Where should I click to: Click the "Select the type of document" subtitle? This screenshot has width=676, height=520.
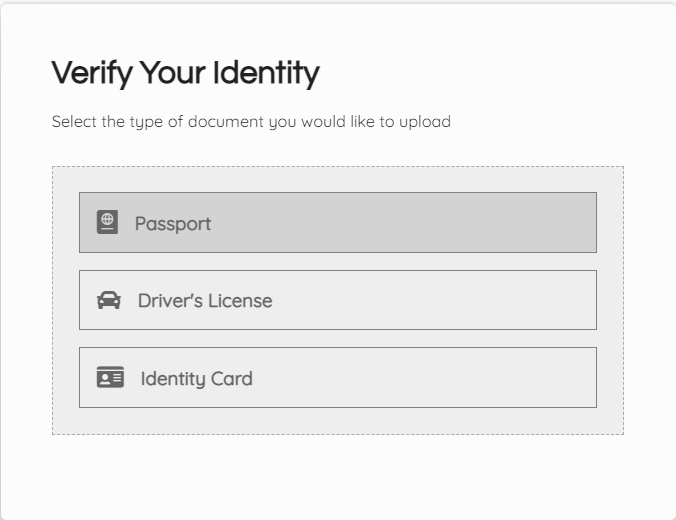[x=251, y=122]
